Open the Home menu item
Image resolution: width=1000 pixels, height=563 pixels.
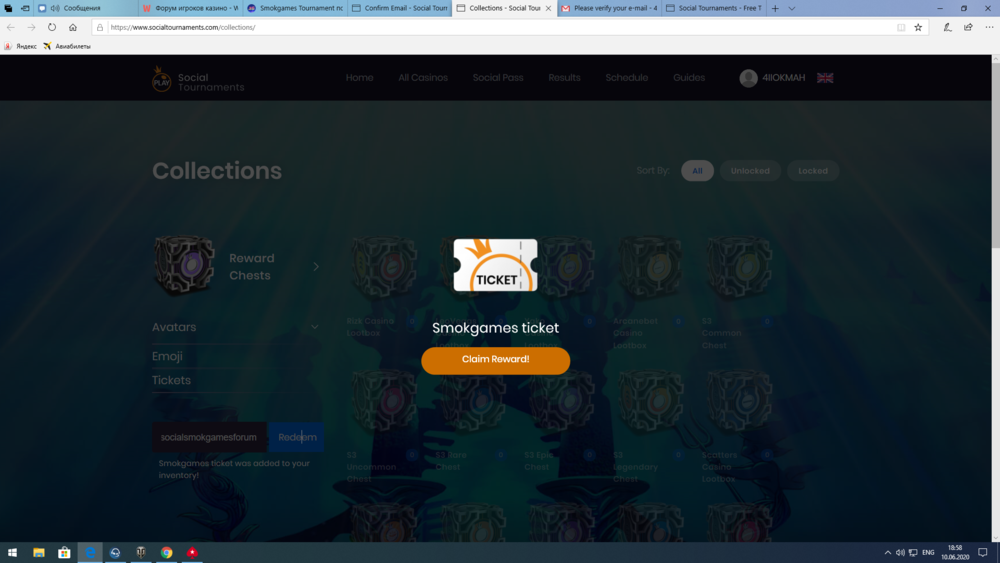click(x=360, y=78)
